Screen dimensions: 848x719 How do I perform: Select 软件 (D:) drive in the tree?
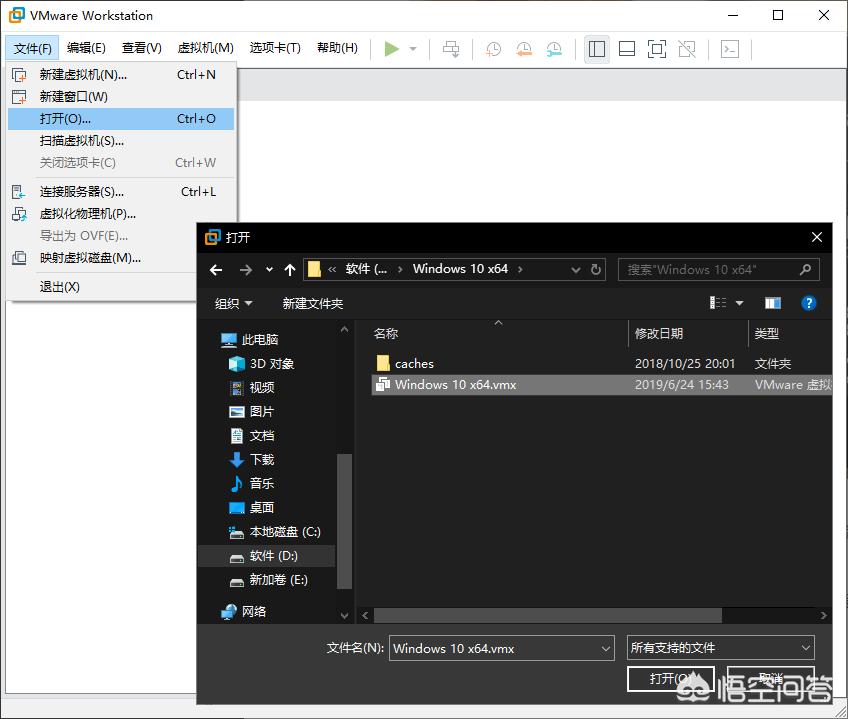pyautogui.click(x=267, y=556)
